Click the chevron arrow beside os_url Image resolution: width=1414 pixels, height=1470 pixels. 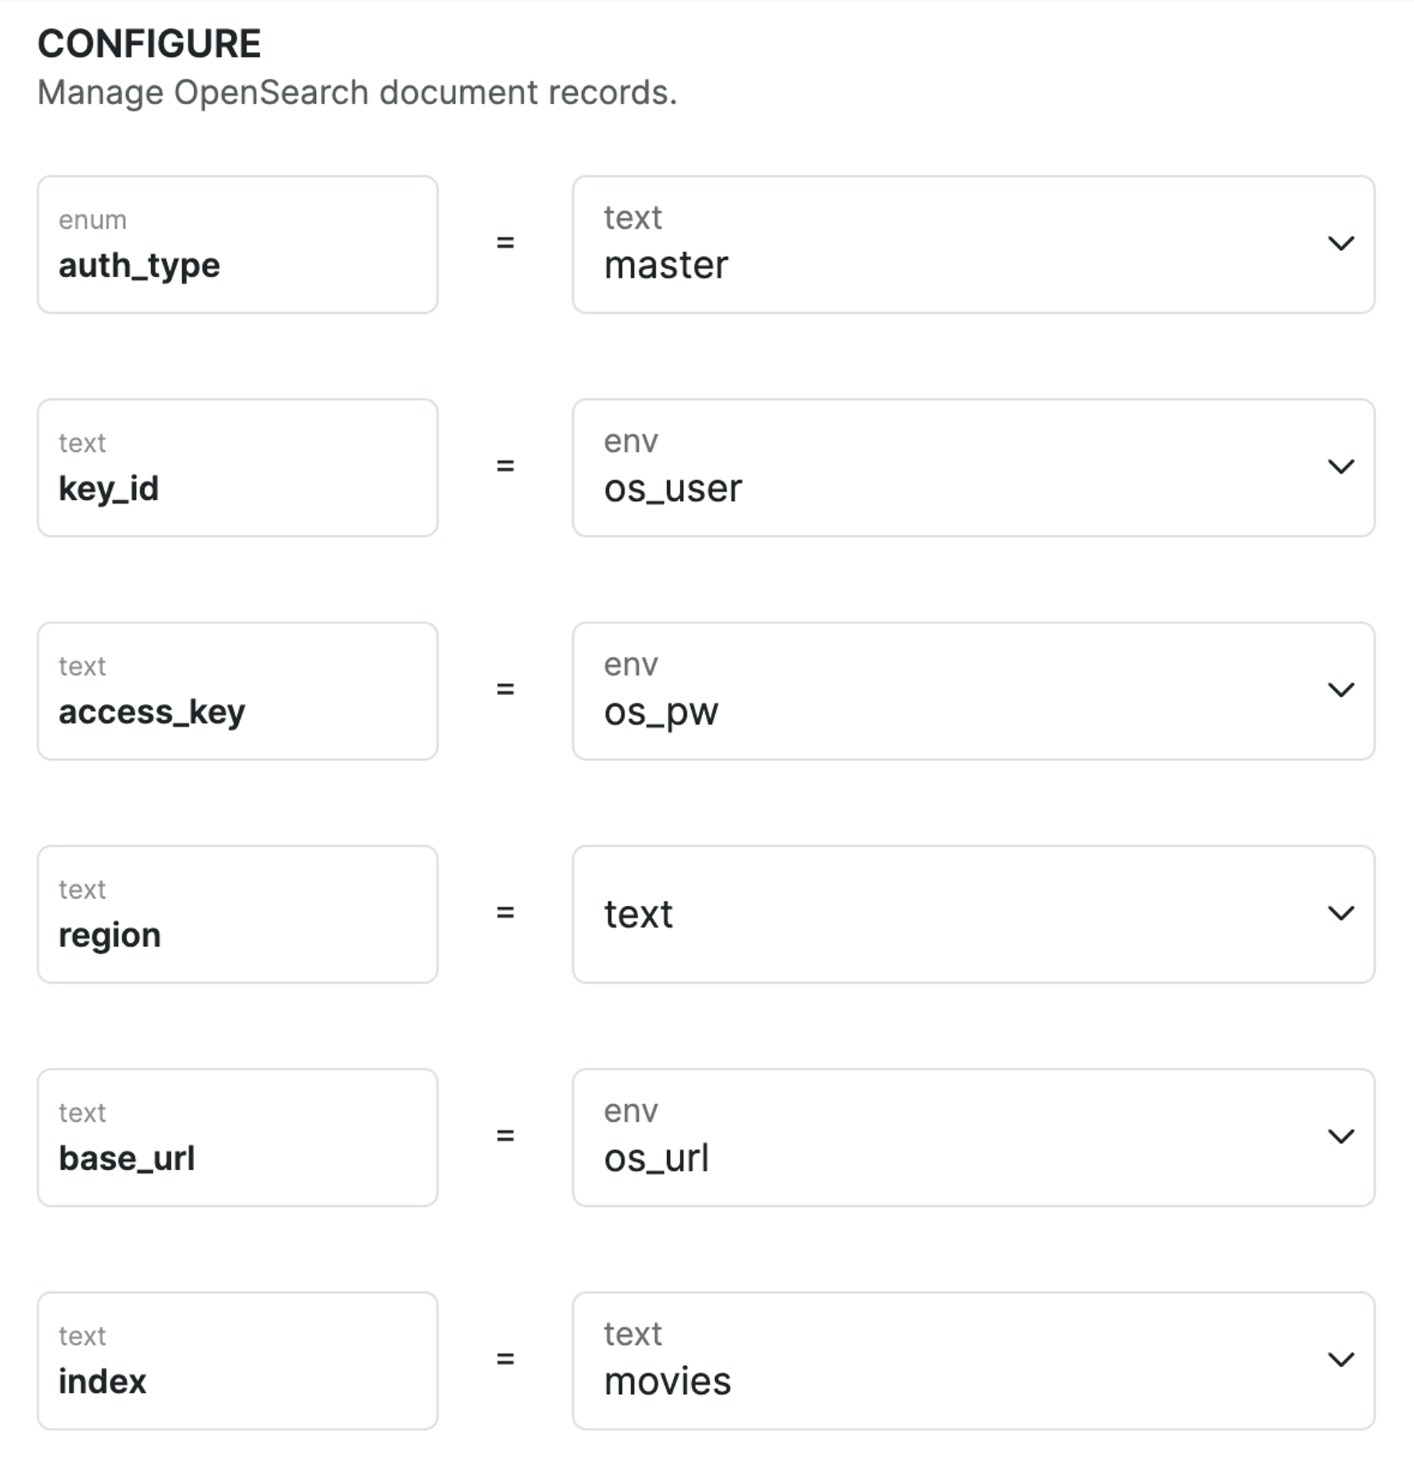coord(1340,1136)
